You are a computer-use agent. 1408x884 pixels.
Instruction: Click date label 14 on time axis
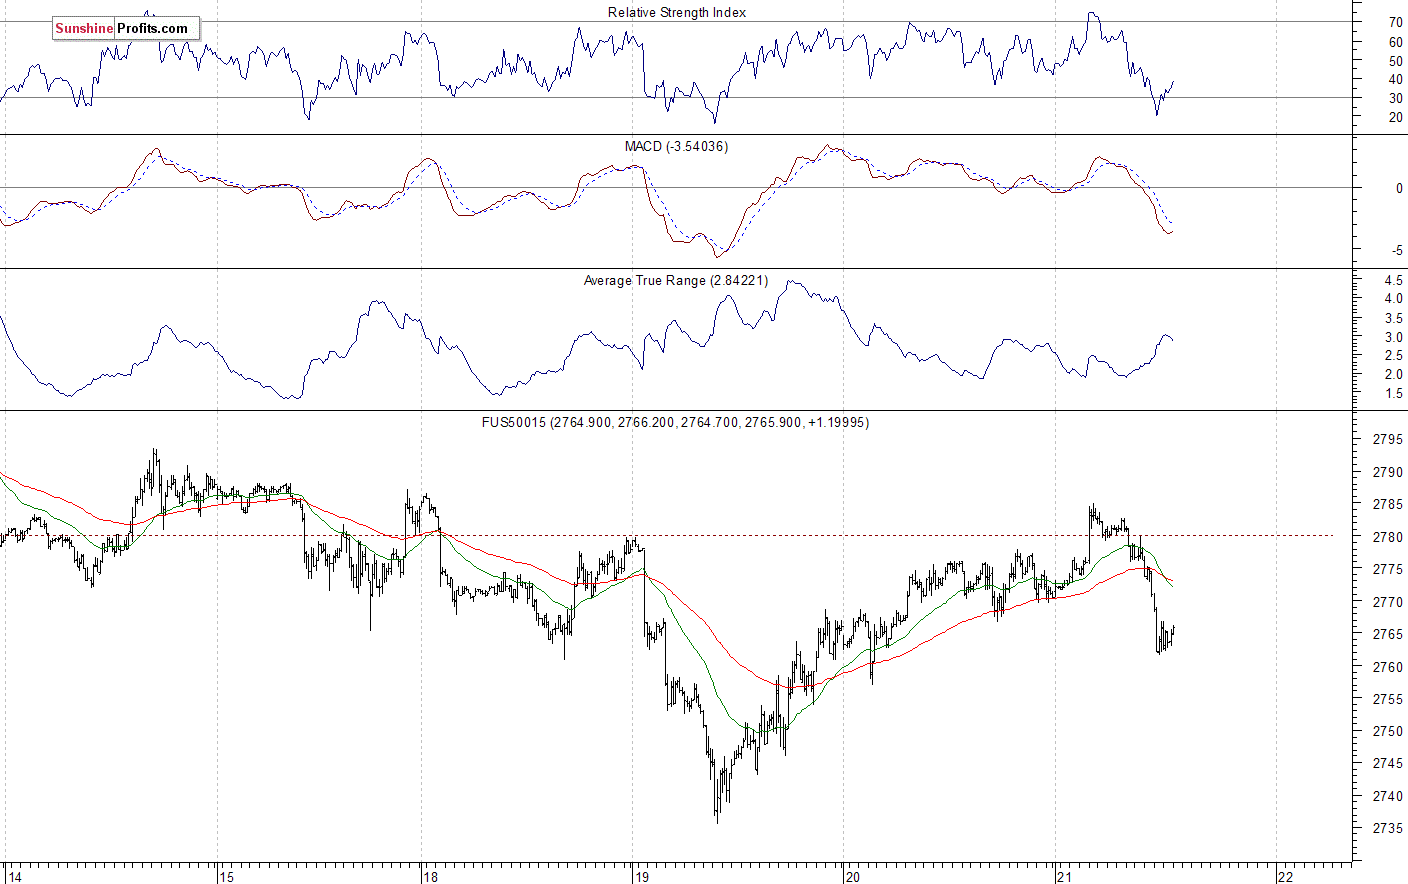[15, 877]
